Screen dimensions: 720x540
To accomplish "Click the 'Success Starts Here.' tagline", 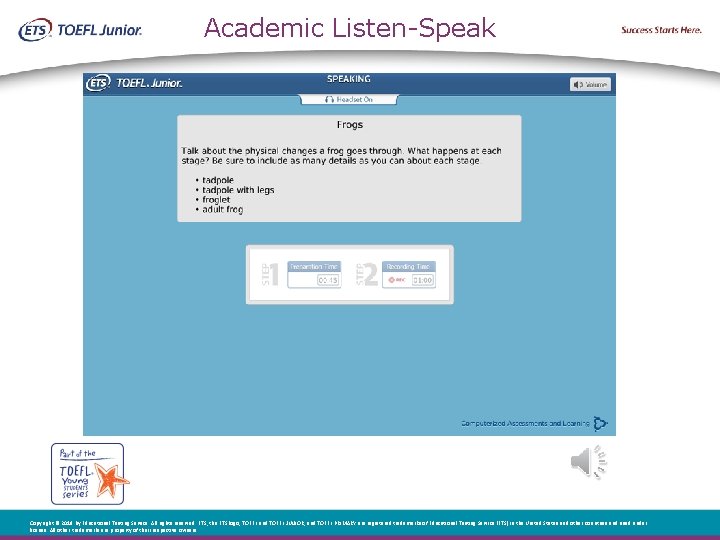I will point(661,30).
